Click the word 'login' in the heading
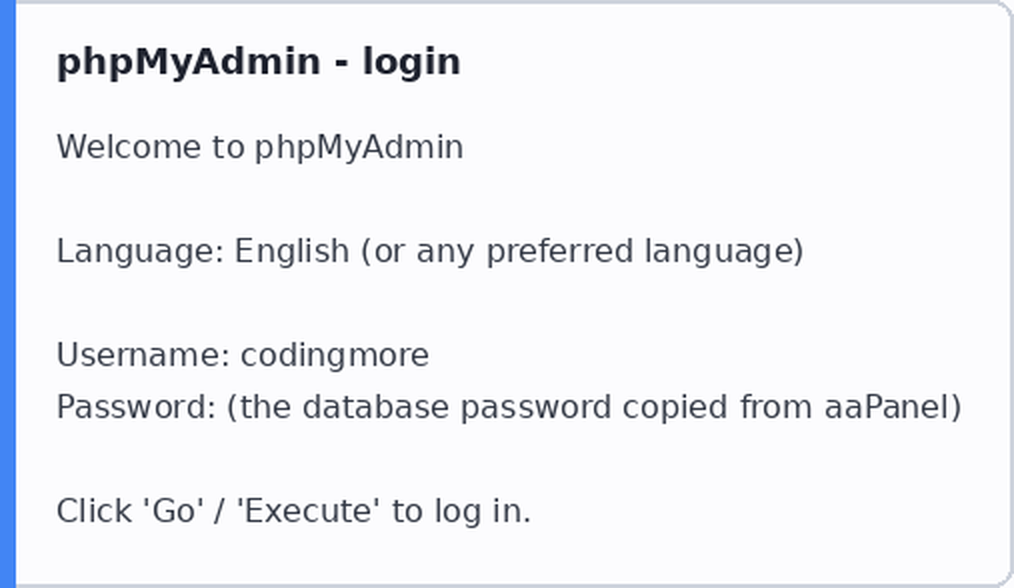The image size is (1014, 588). [411, 64]
